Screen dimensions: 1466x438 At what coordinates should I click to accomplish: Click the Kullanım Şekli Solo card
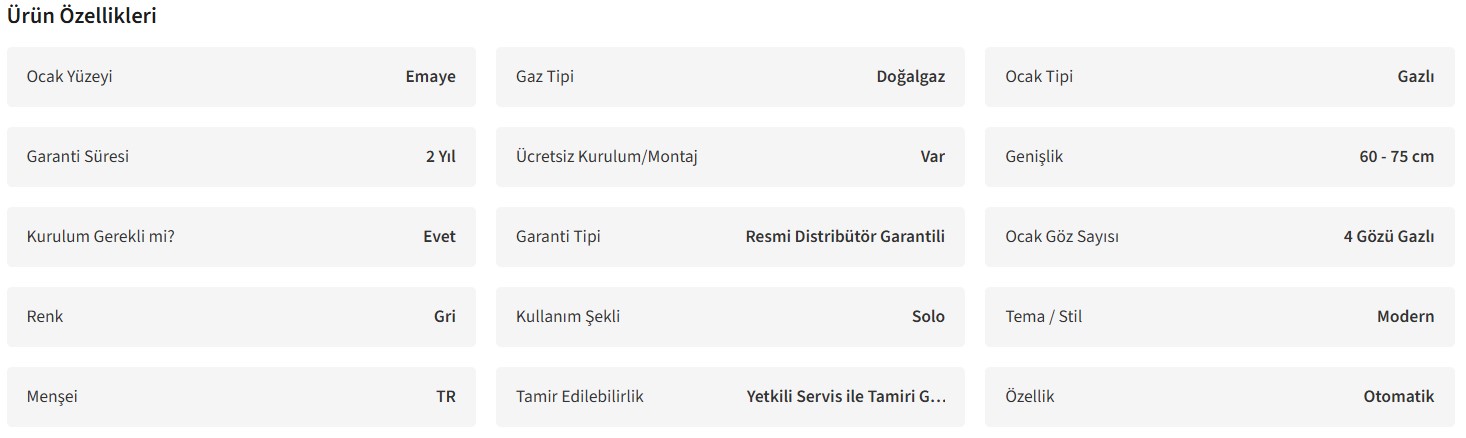(730, 317)
